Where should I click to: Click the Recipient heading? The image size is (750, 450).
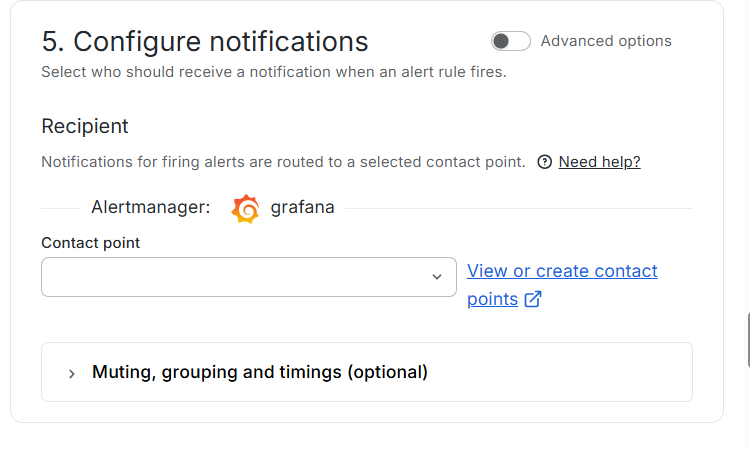85,126
